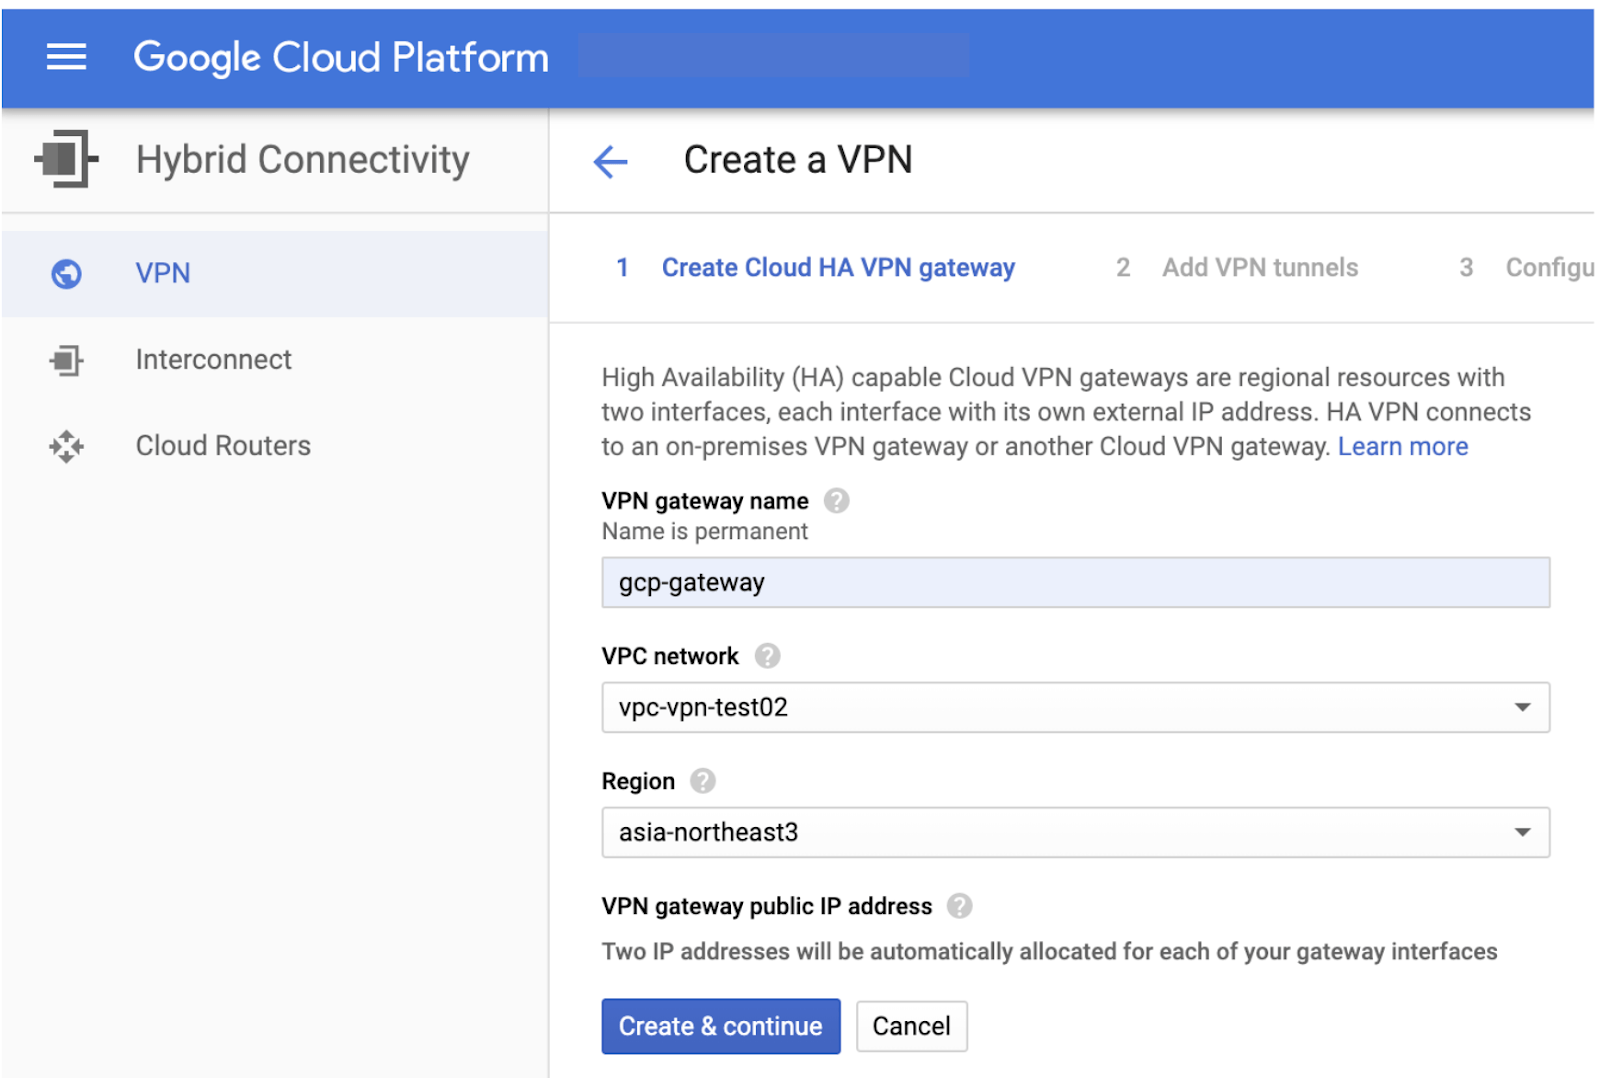The width and height of the screenshot is (1600, 1078).
Task: Open Cloud Routers via its icon
Action: click(65, 446)
